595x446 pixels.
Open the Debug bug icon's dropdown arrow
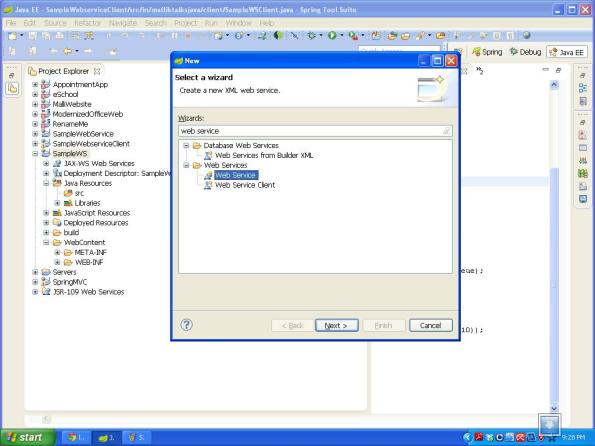click(321, 36)
